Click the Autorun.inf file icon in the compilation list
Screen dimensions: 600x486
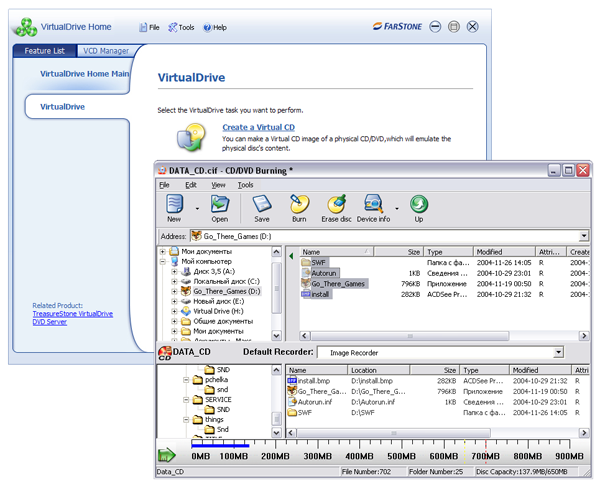point(292,402)
